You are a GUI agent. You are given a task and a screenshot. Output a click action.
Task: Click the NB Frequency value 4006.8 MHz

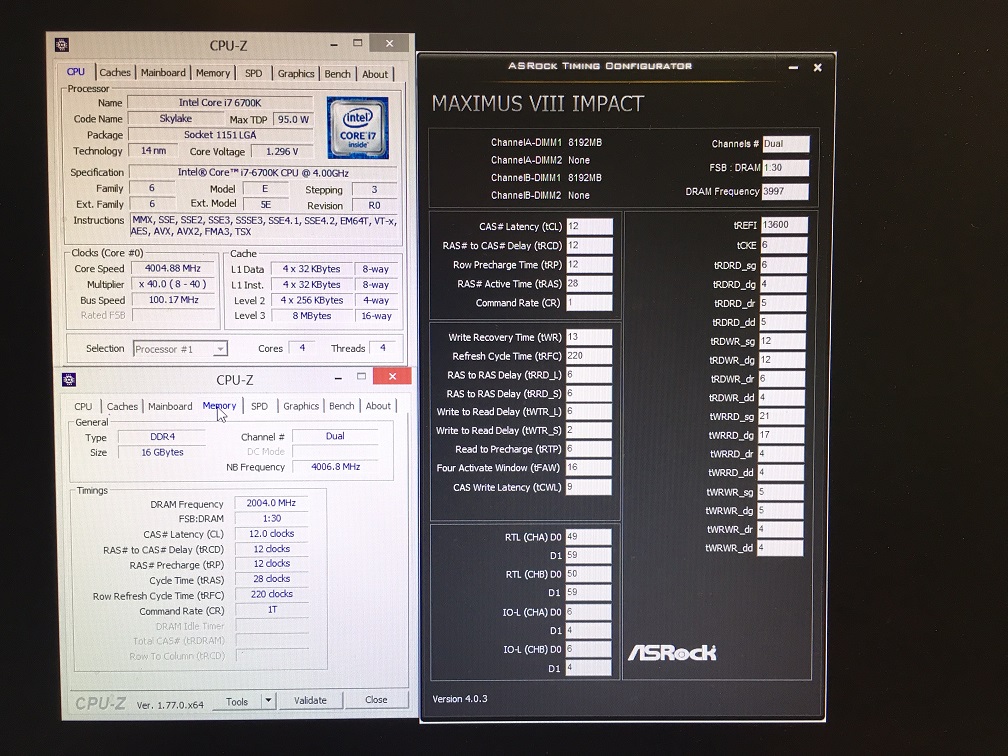[336, 467]
